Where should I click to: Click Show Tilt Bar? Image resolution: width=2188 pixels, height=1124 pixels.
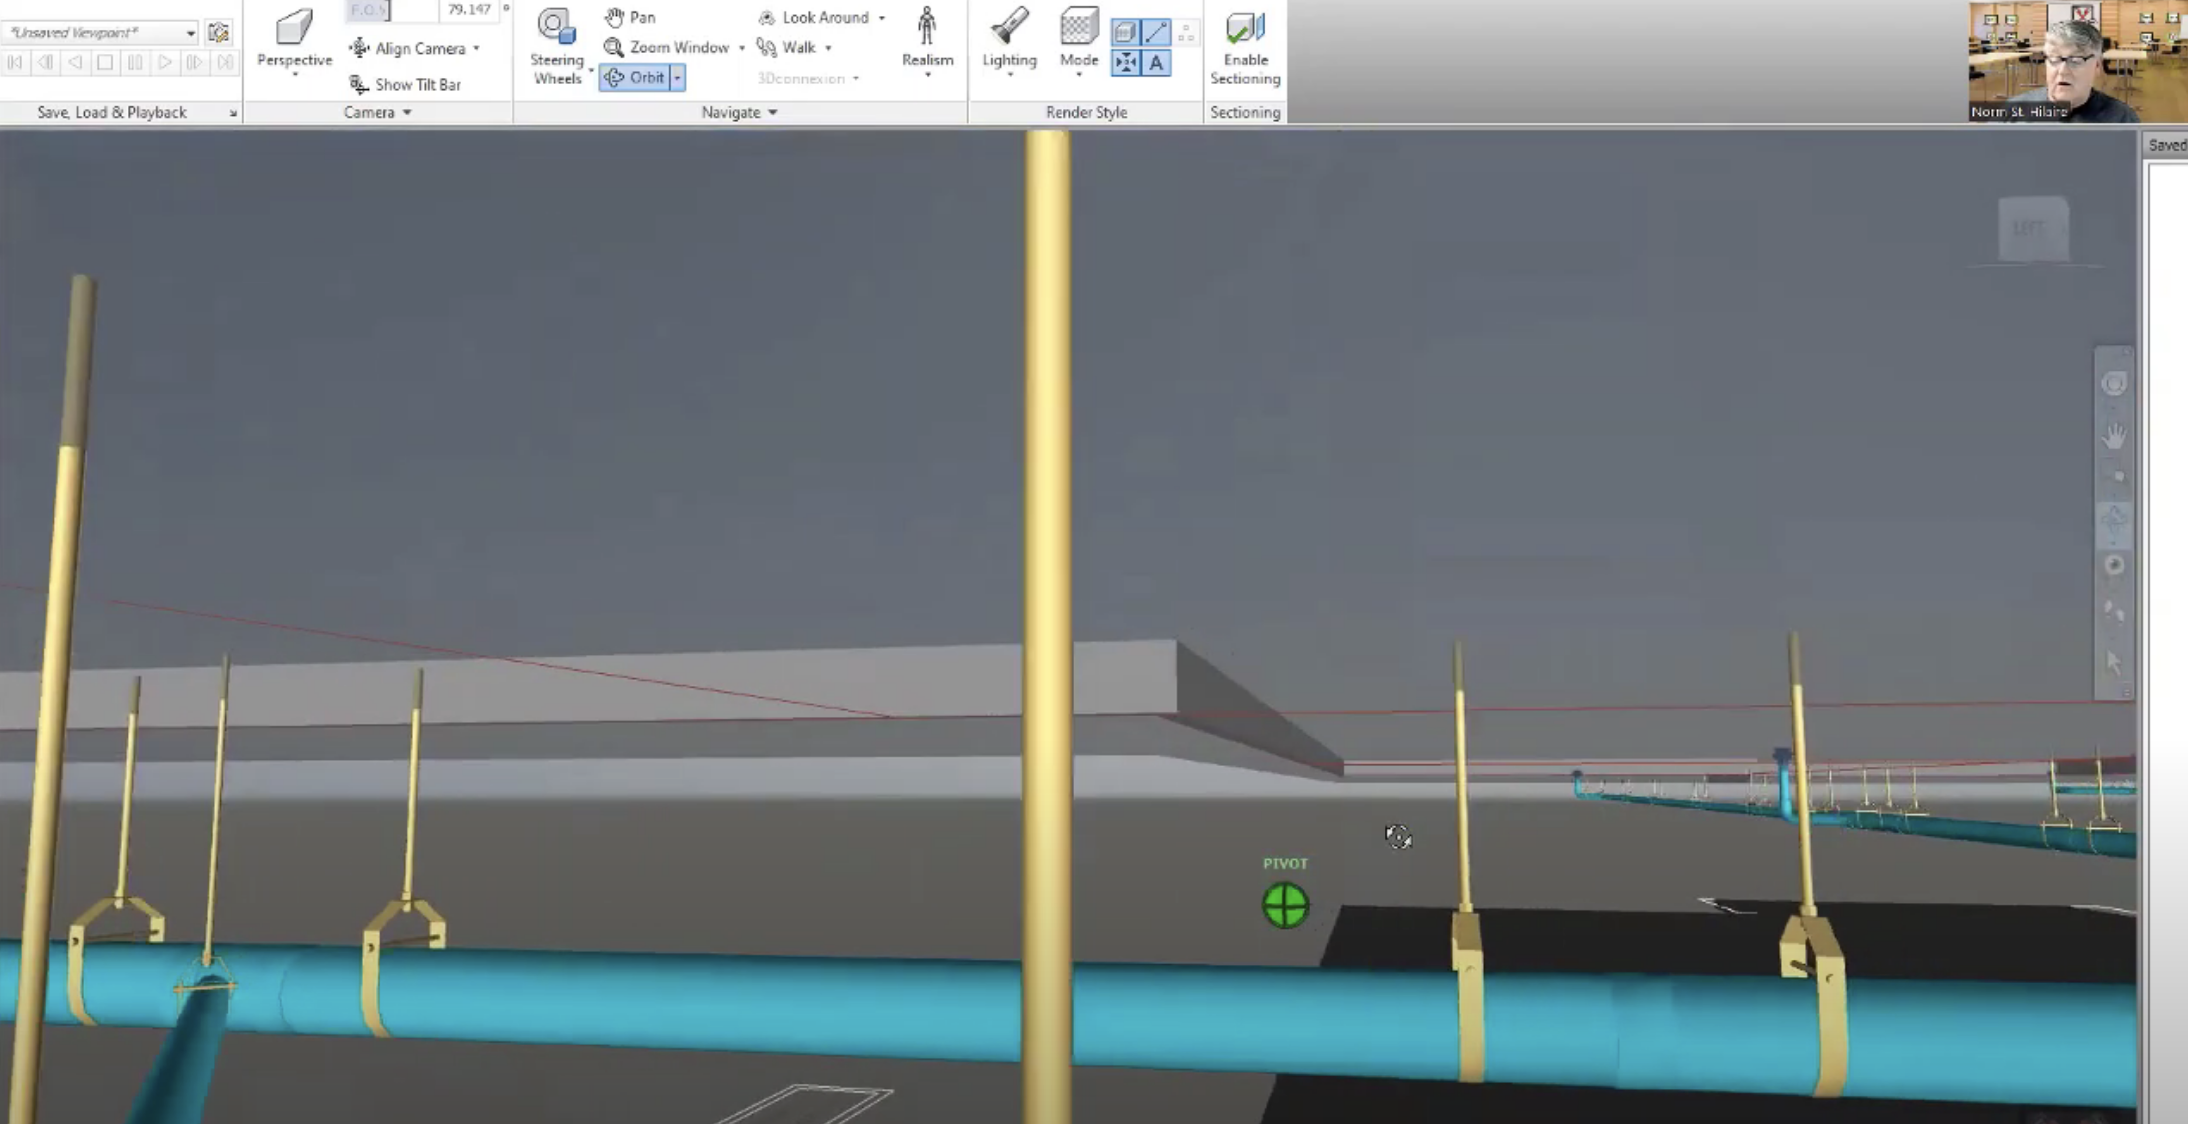coord(405,84)
